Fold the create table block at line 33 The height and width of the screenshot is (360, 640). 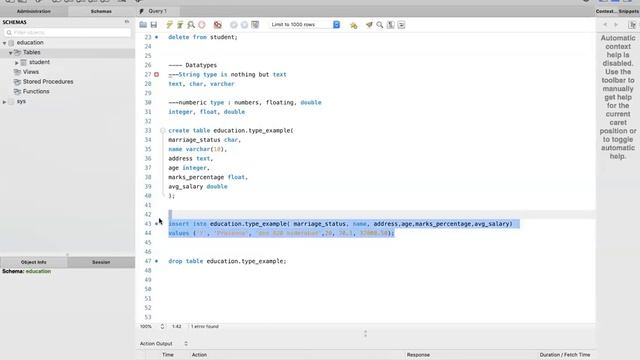tap(162, 131)
